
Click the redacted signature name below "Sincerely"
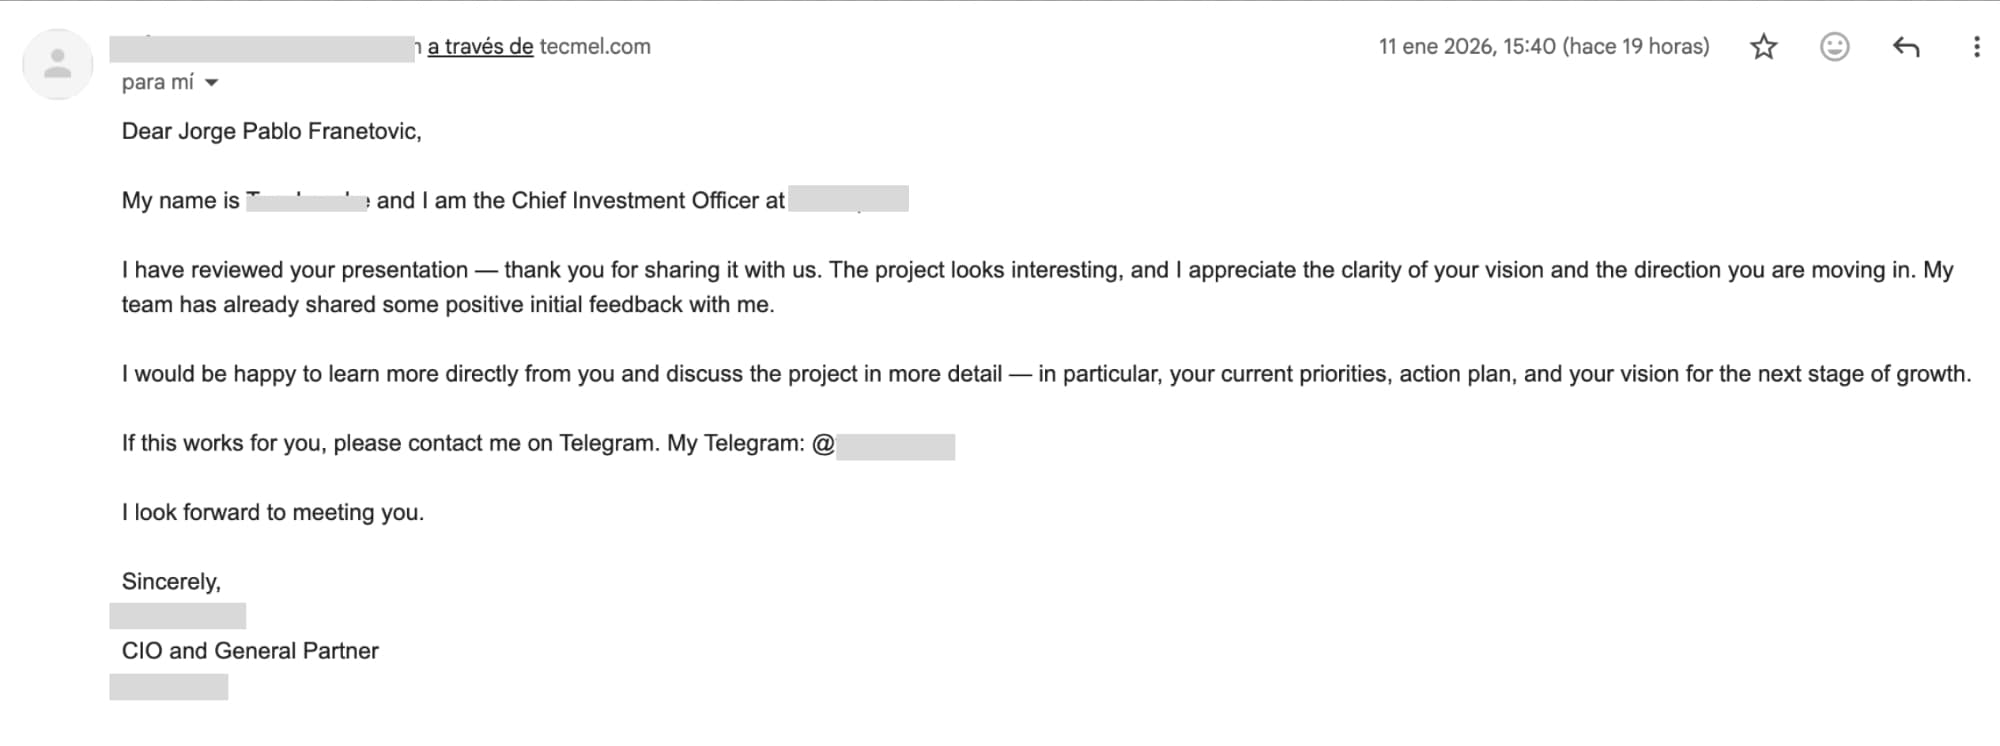point(178,616)
